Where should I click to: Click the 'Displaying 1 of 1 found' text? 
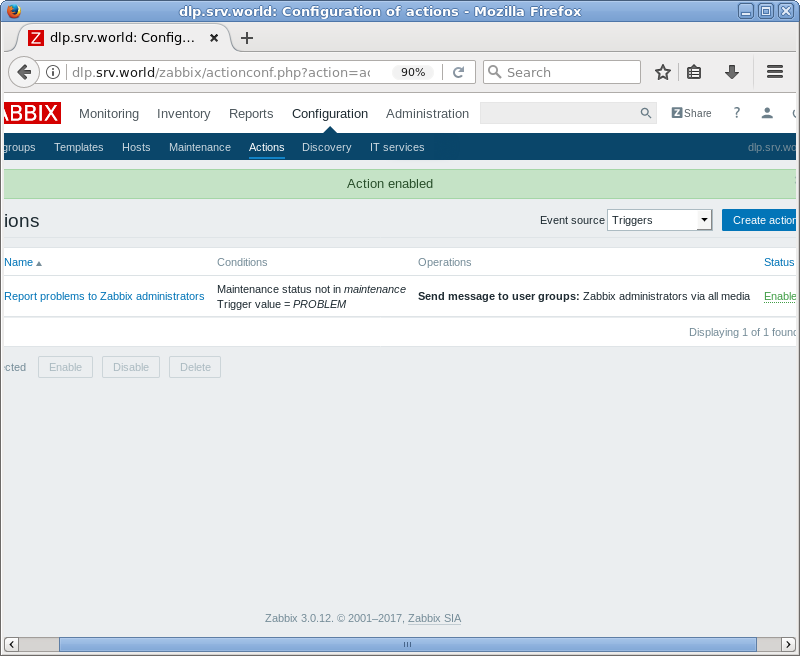[x=742, y=332]
